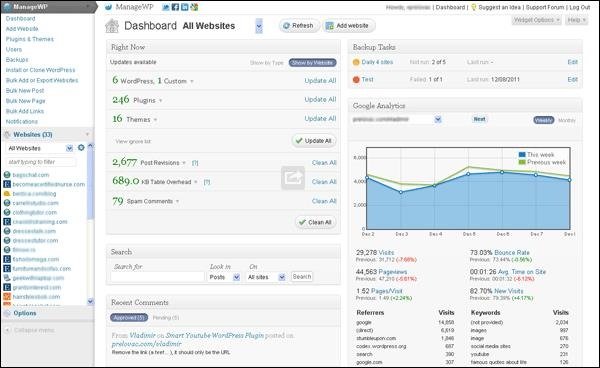Image resolution: width=600 pixels, height=368 pixels.
Task: Click the Dashboard home icon
Action: [x=112, y=26]
